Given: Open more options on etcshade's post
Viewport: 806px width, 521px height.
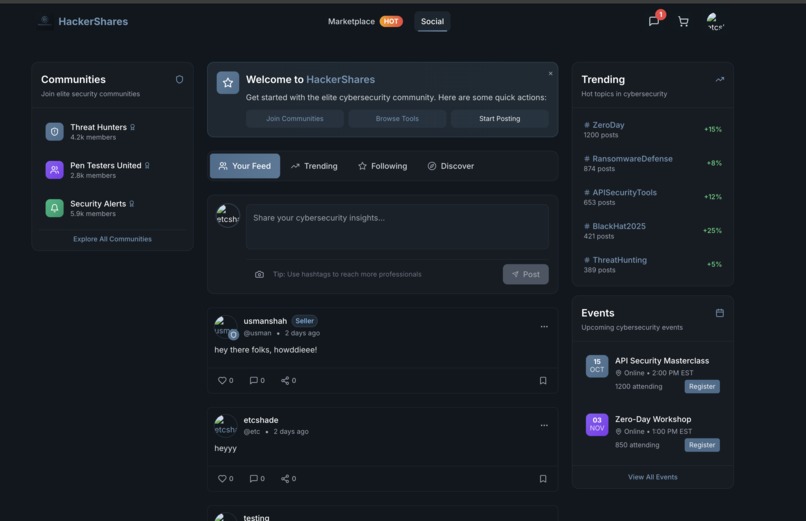Looking at the screenshot, I should point(544,425).
